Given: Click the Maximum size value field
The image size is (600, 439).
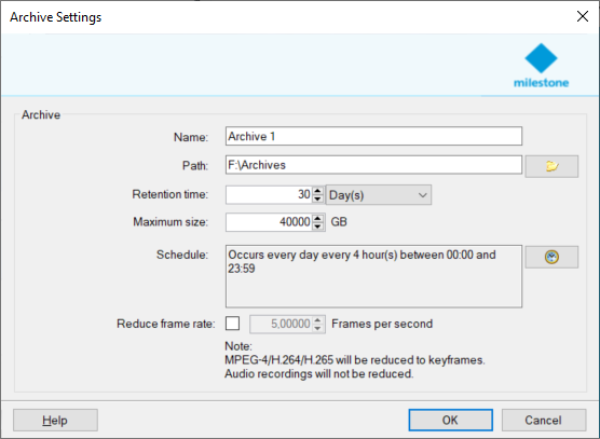Looking at the screenshot, I should [x=268, y=222].
